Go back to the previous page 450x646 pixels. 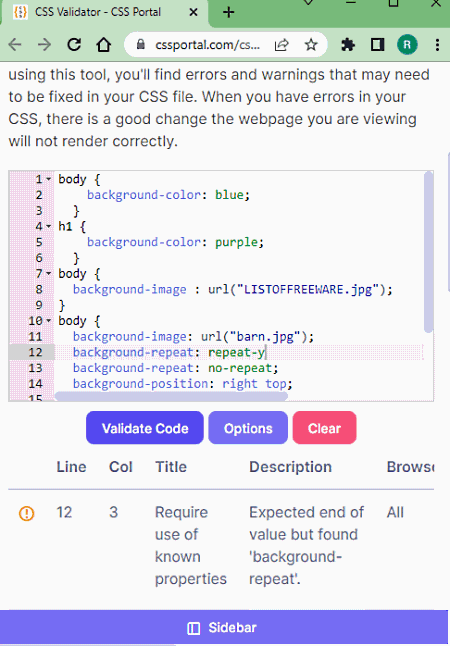(15, 44)
